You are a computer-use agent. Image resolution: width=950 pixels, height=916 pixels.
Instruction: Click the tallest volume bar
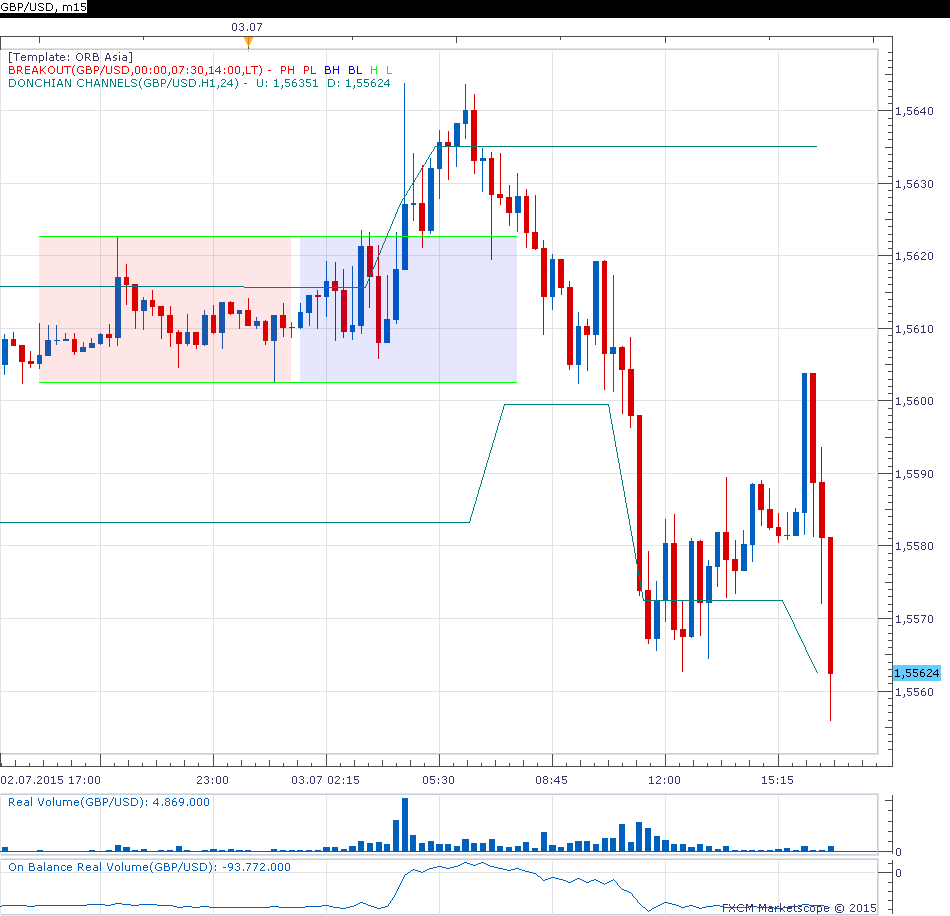(405, 825)
